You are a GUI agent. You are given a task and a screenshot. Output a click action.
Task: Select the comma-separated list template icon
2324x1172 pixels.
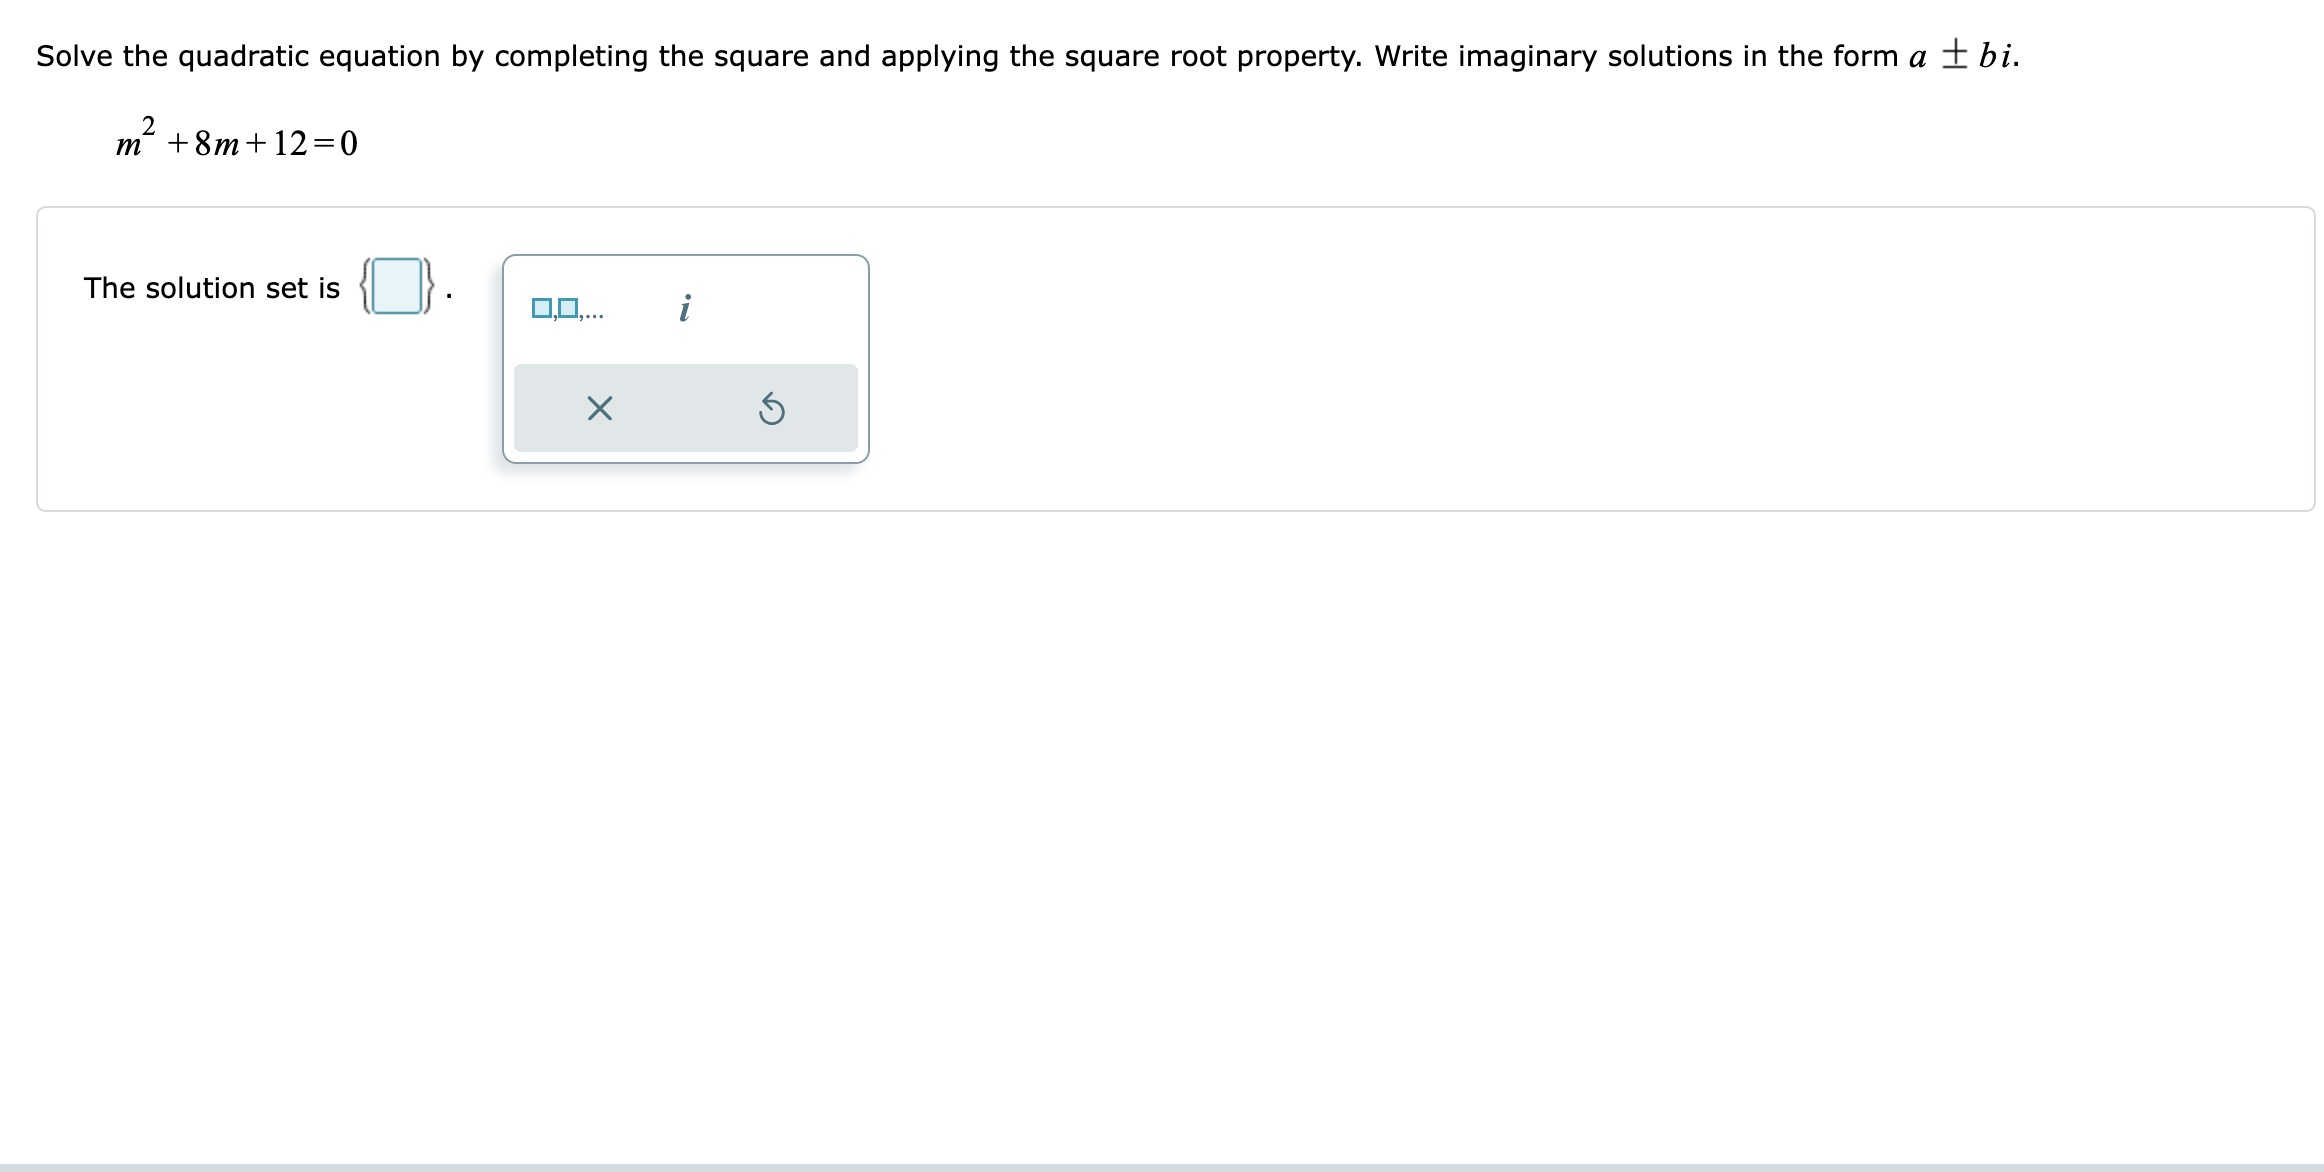[566, 309]
